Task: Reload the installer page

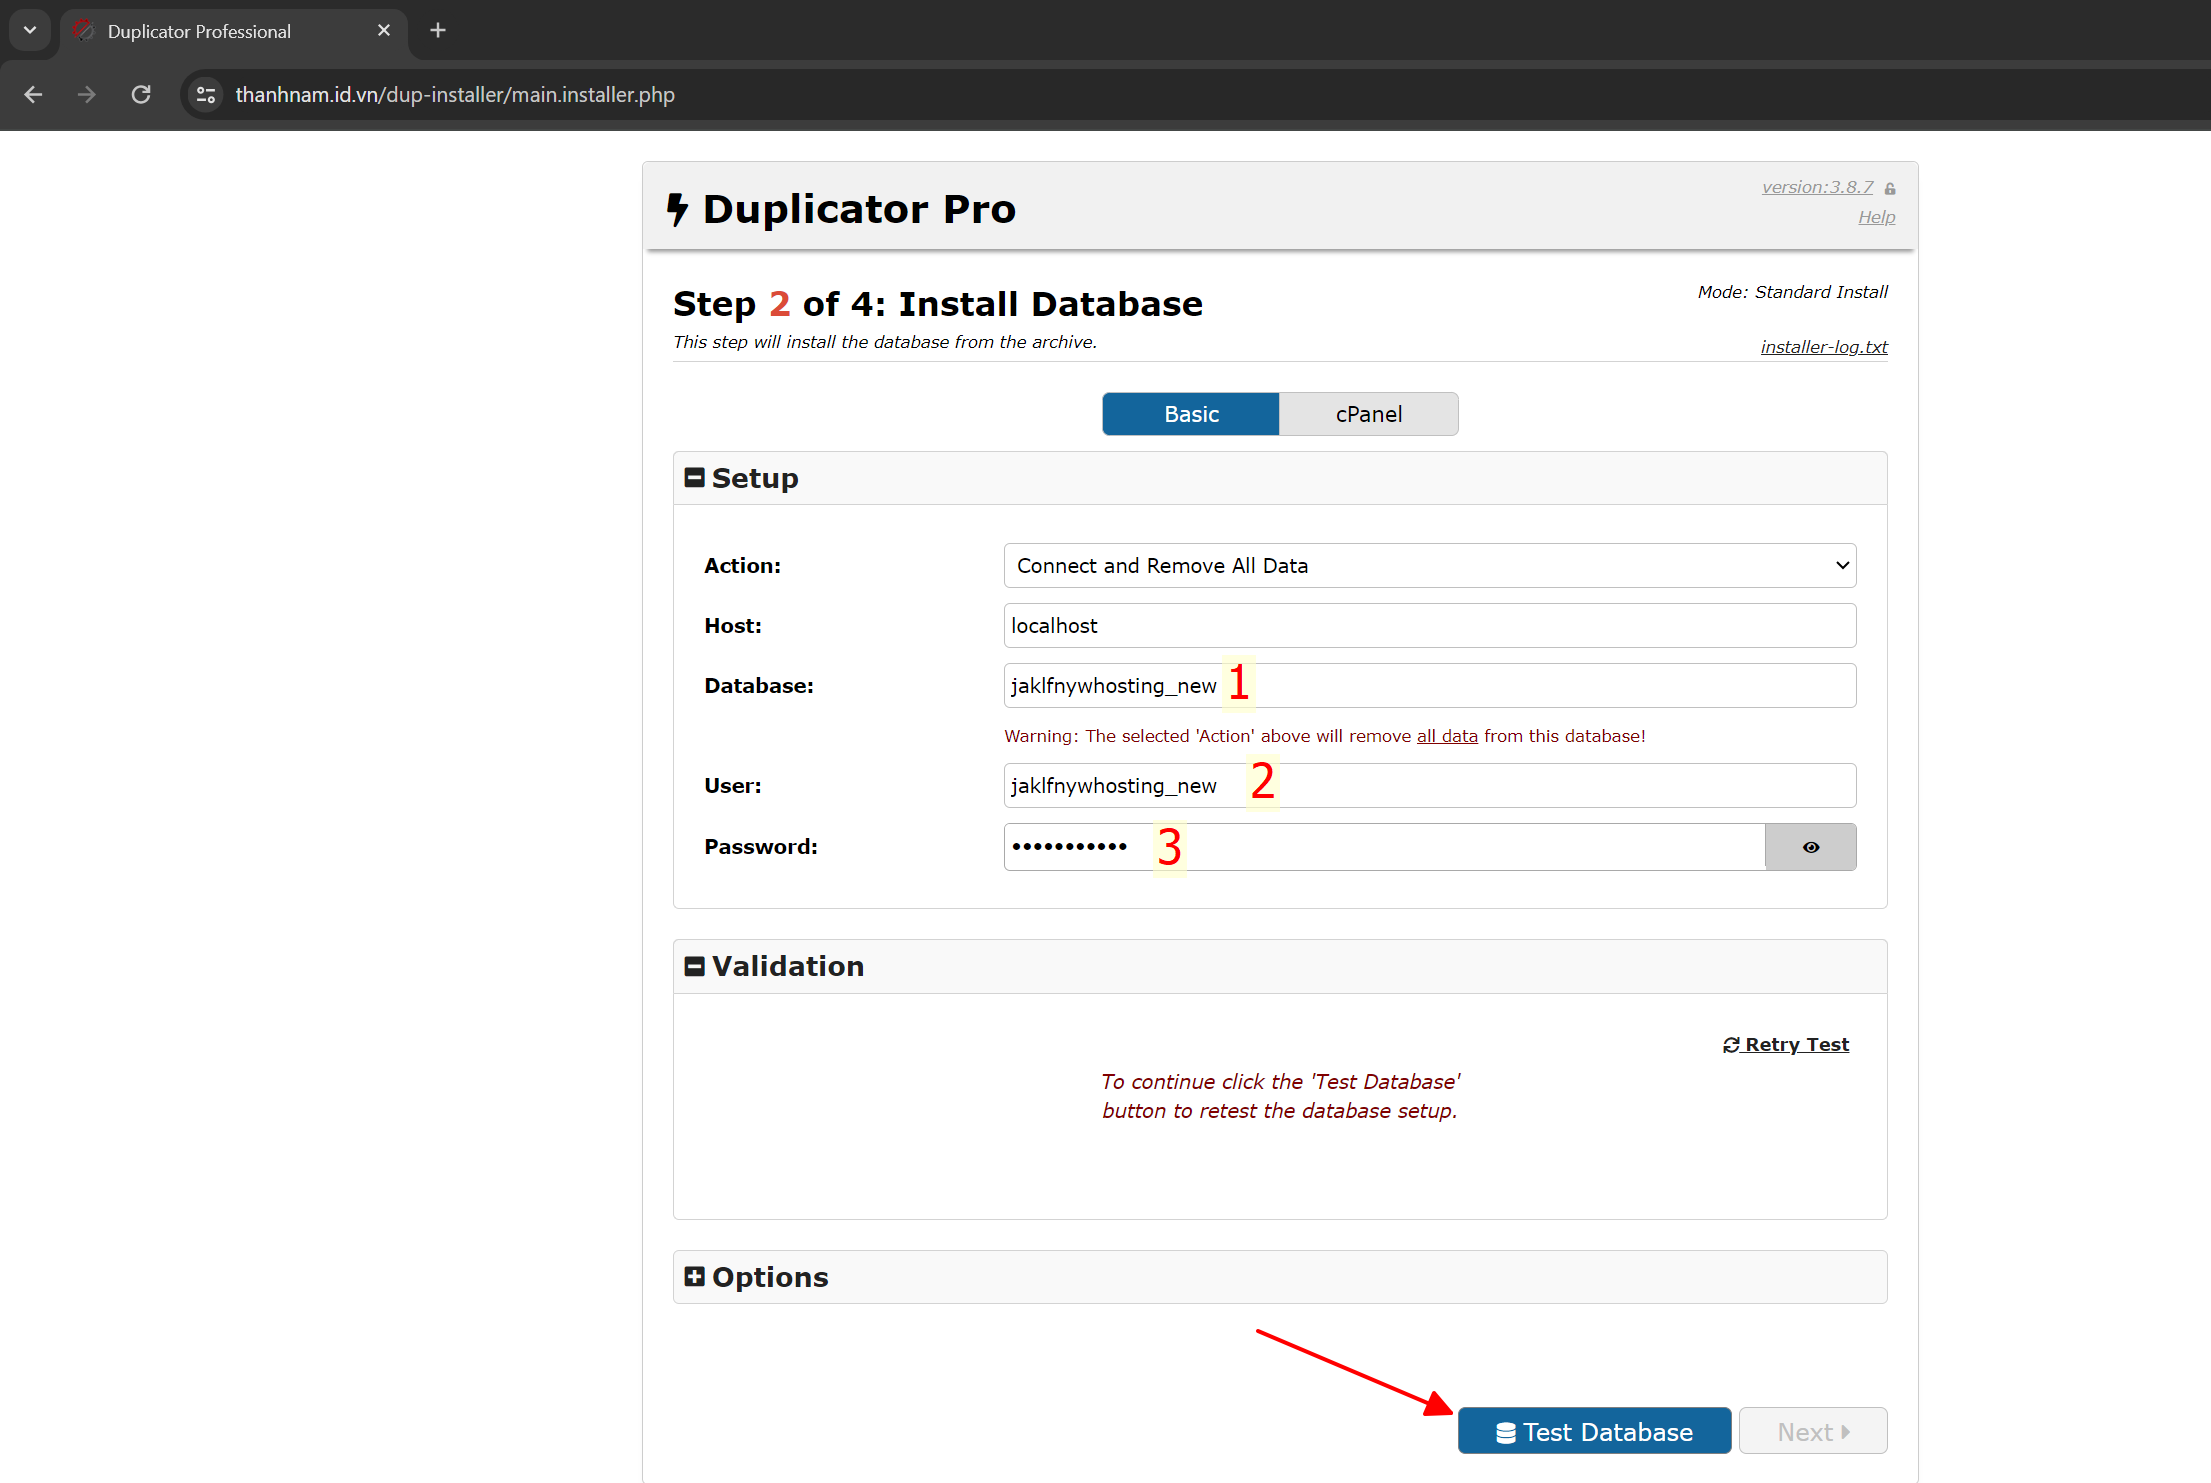Action: click(141, 94)
